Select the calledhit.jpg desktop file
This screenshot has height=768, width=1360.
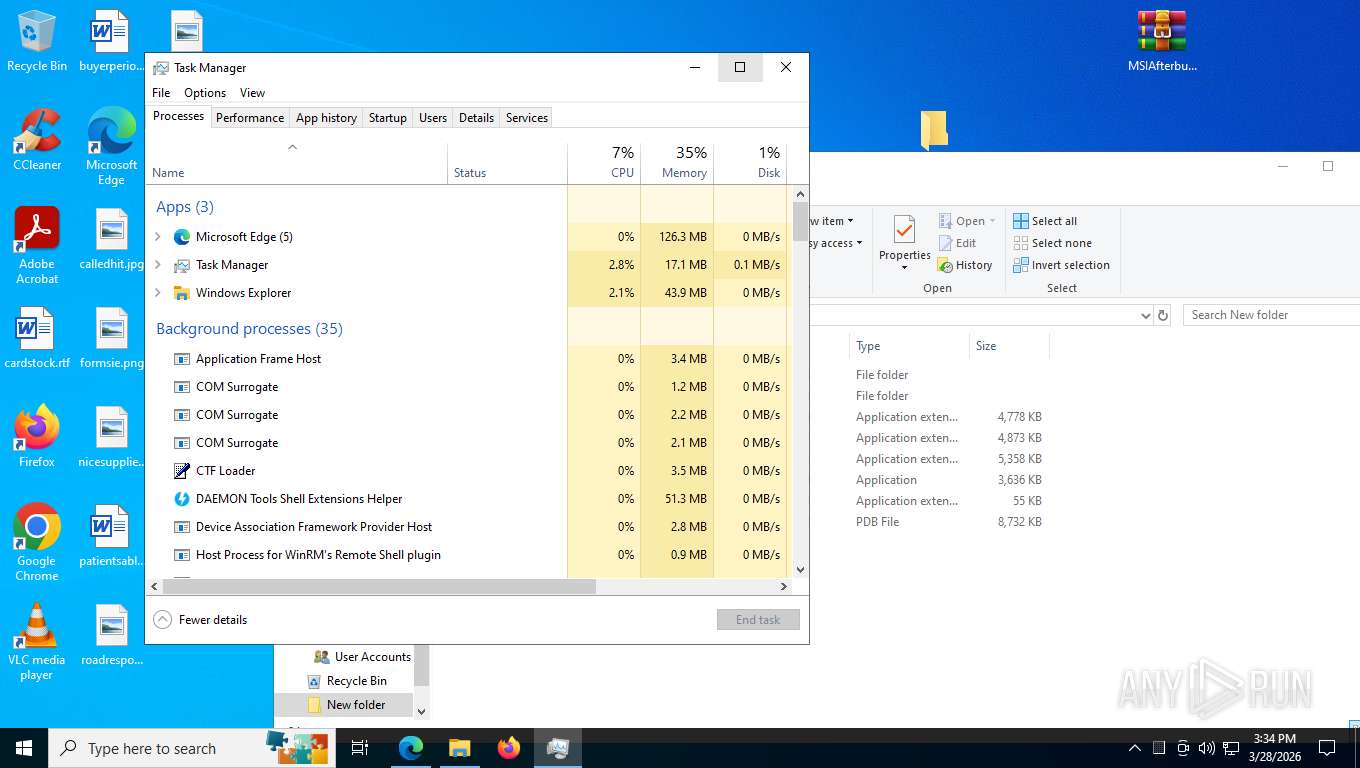111,239
